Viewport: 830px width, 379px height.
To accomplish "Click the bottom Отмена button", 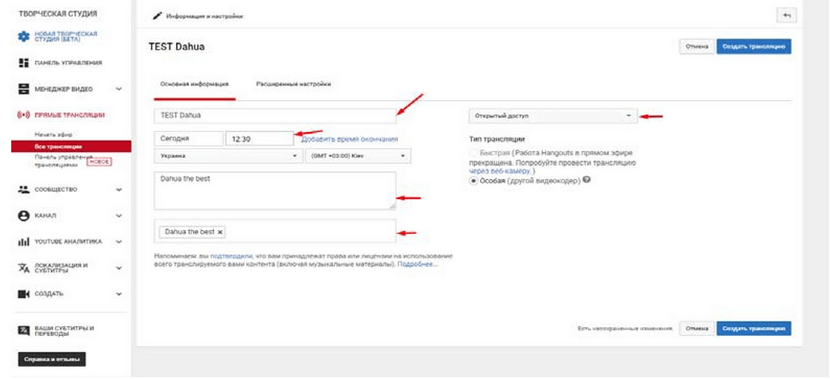I will tap(697, 328).
